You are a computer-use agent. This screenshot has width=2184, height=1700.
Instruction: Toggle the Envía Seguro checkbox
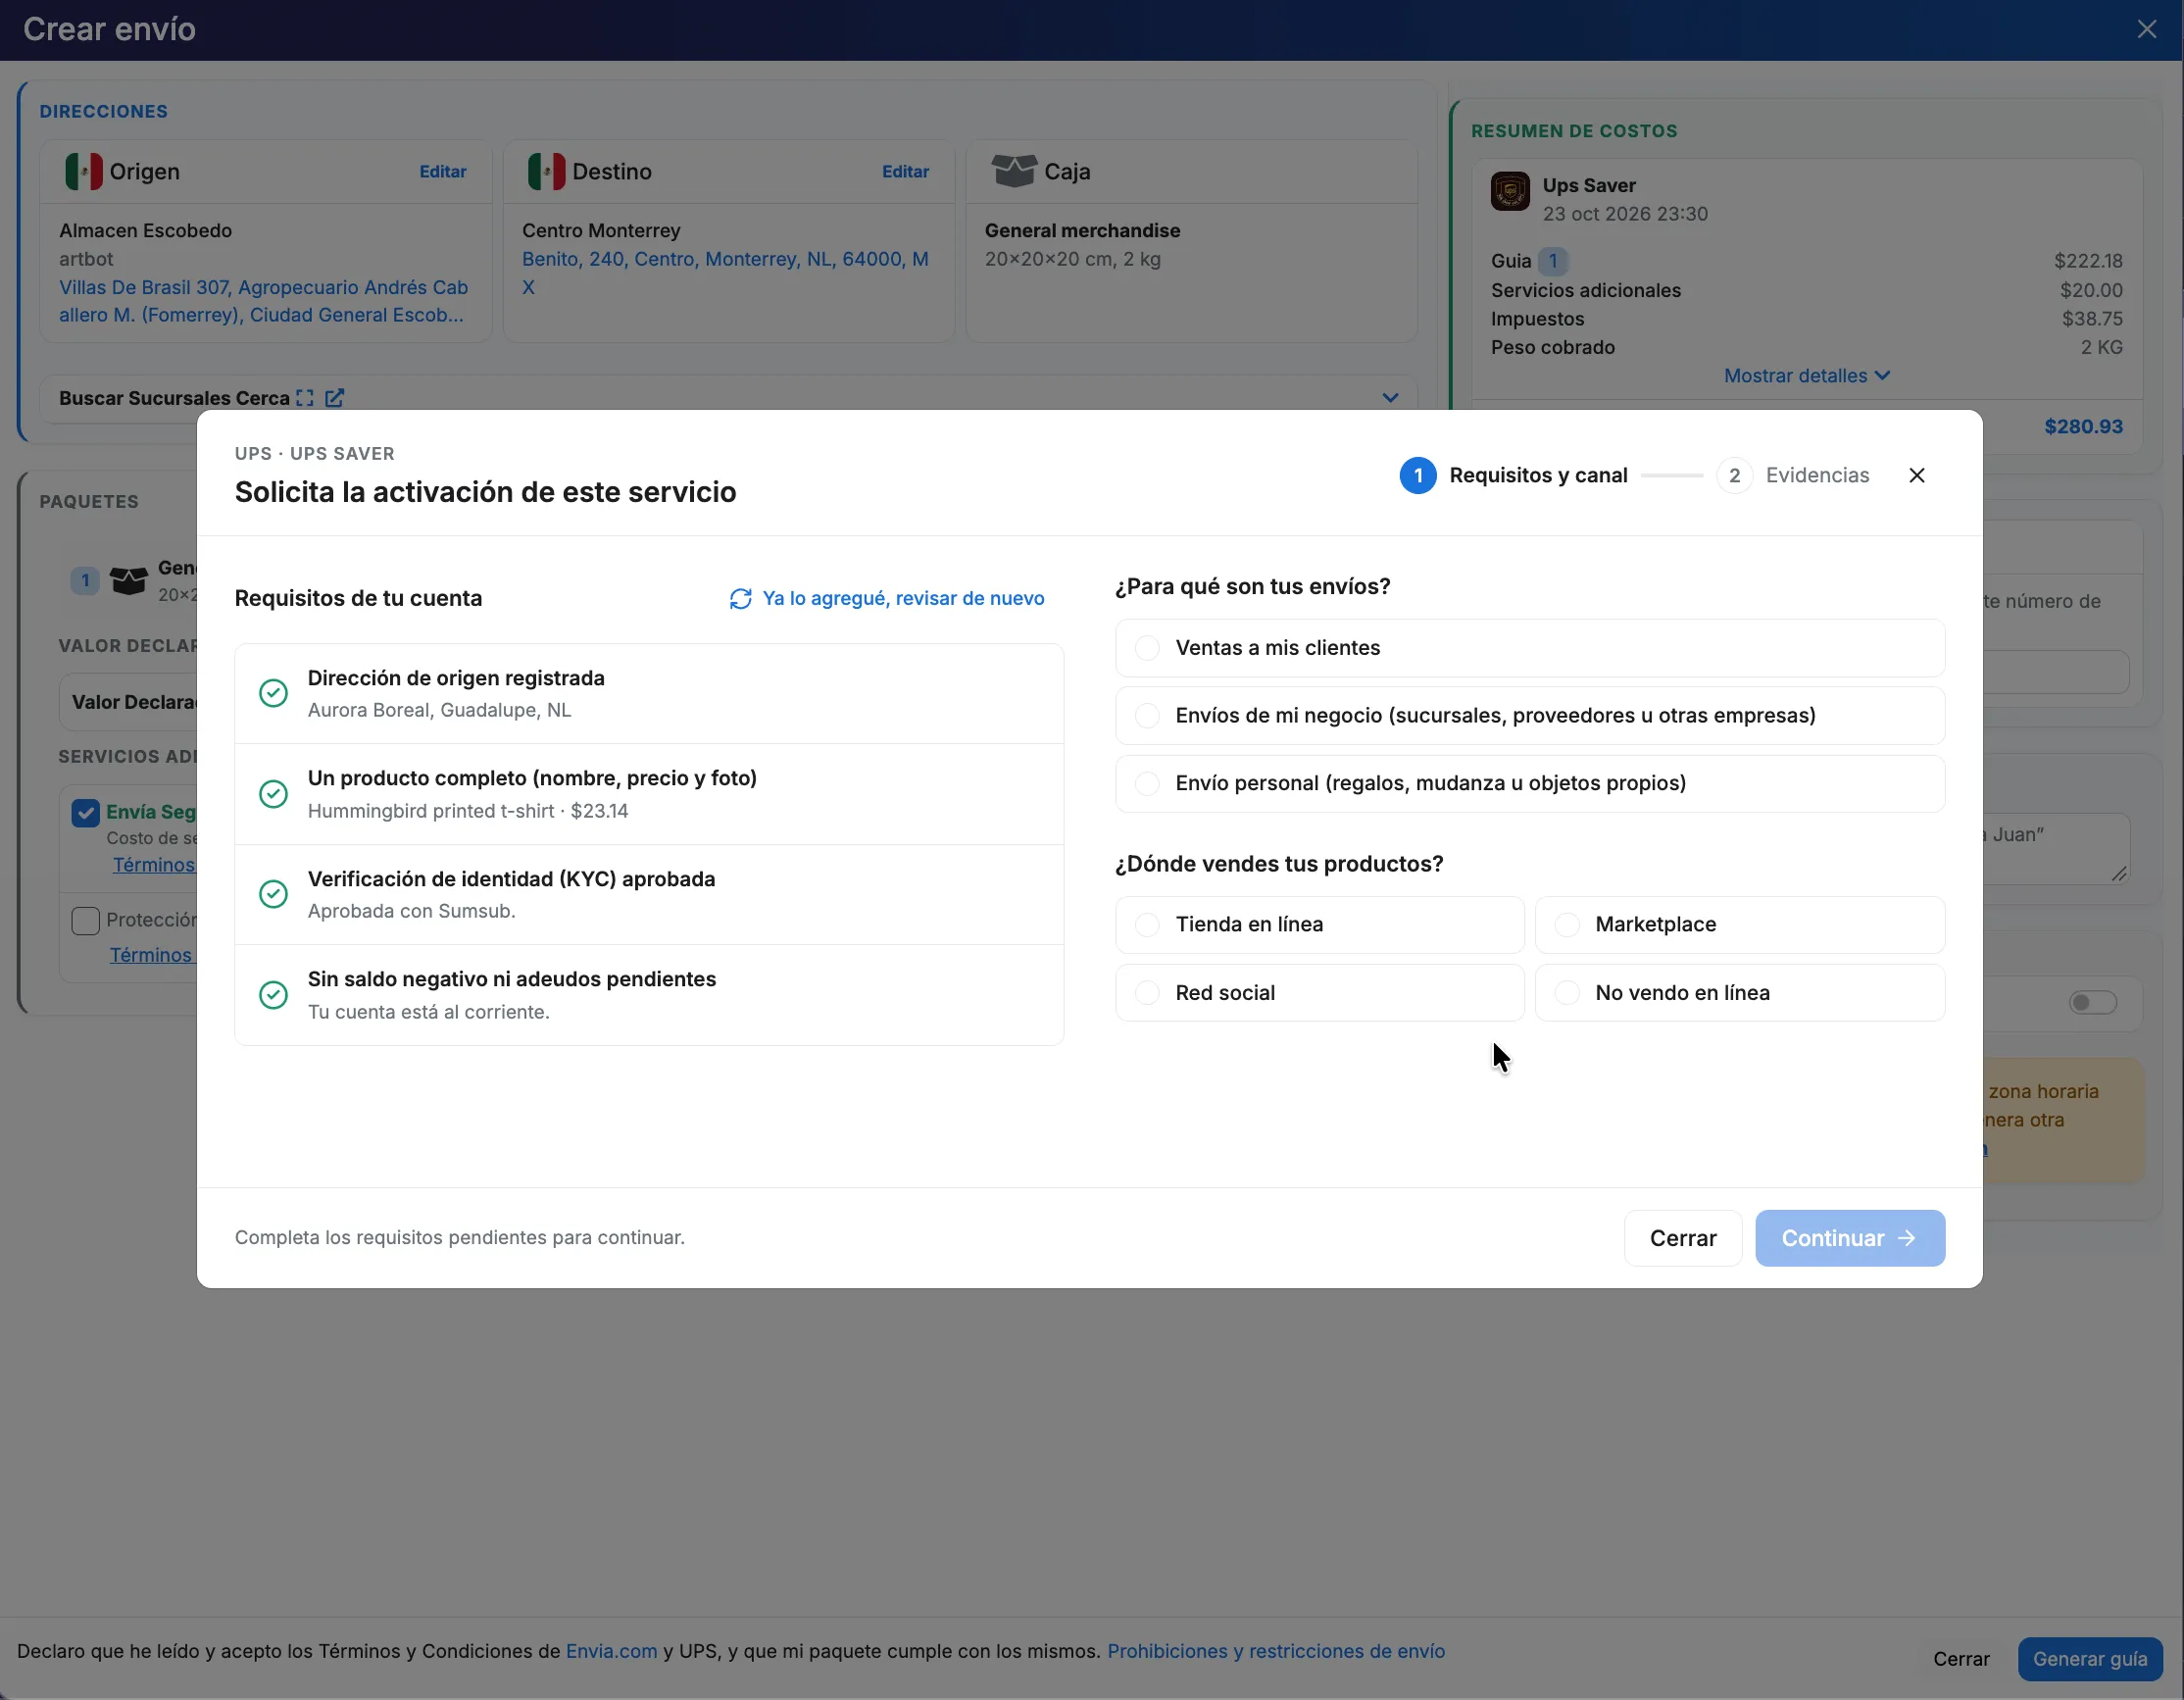coord(85,812)
